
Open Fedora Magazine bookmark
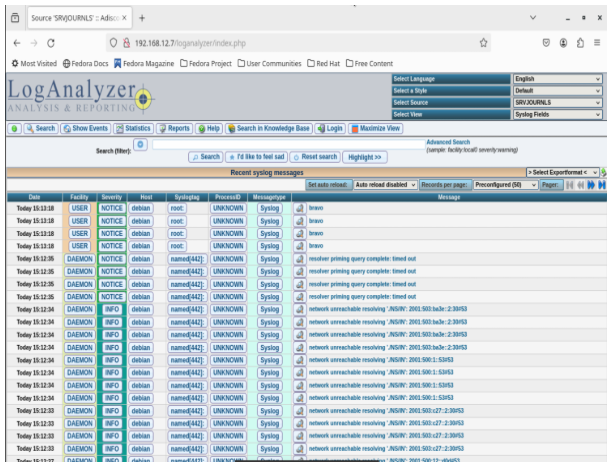click(144, 63)
